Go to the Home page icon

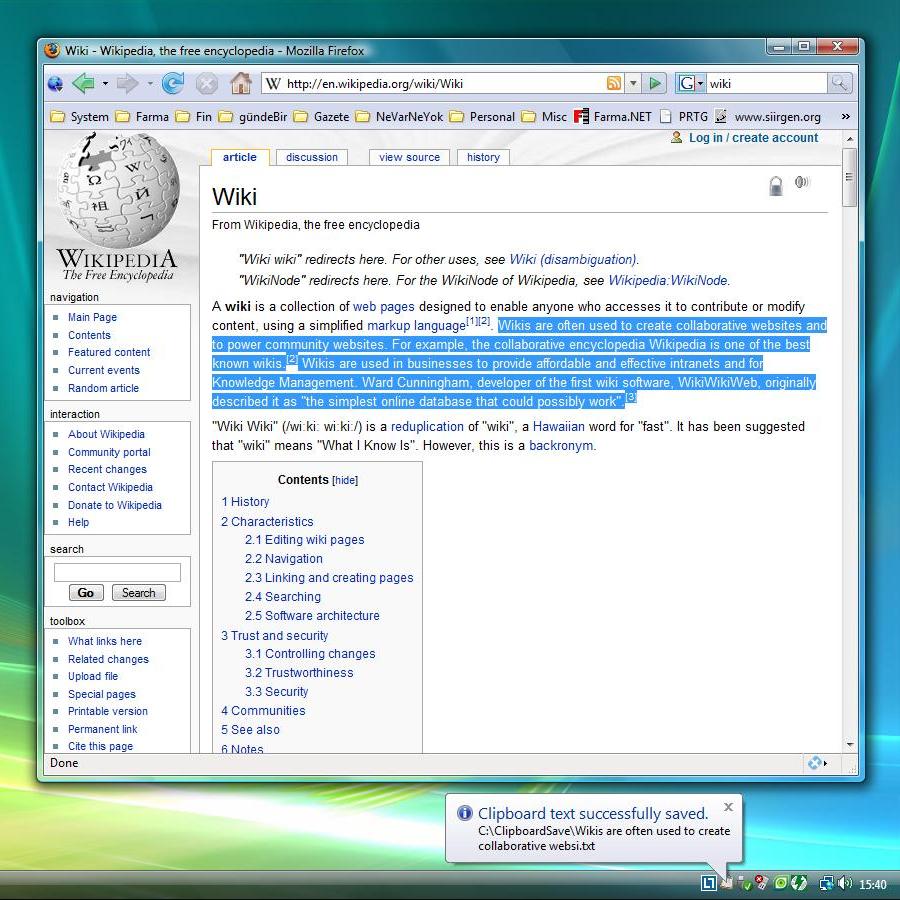(241, 84)
